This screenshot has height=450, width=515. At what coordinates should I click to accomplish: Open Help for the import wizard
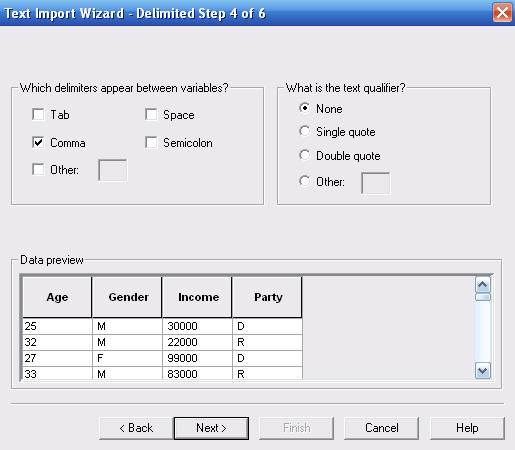coord(467,428)
